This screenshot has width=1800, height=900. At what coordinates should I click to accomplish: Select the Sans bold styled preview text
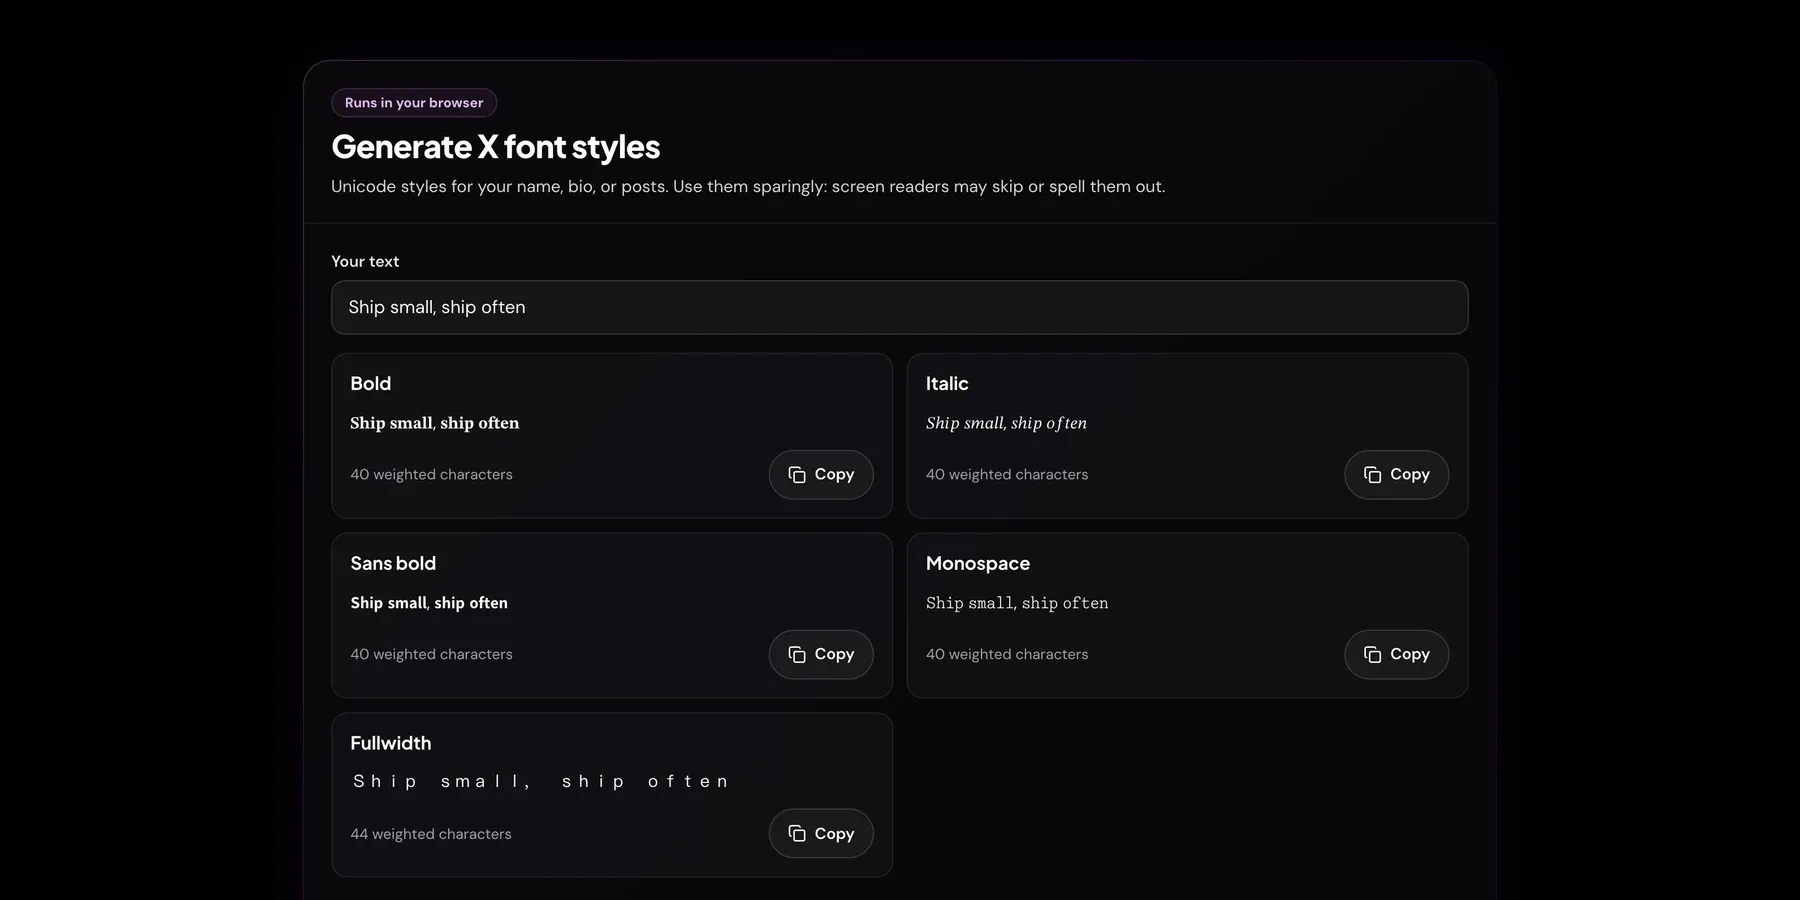pos(429,603)
